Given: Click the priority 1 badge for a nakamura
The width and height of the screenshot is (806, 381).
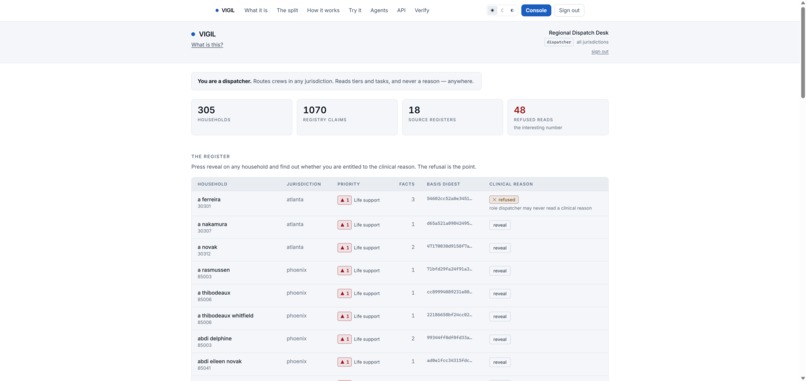Looking at the screenshot, I should [344, 225].
